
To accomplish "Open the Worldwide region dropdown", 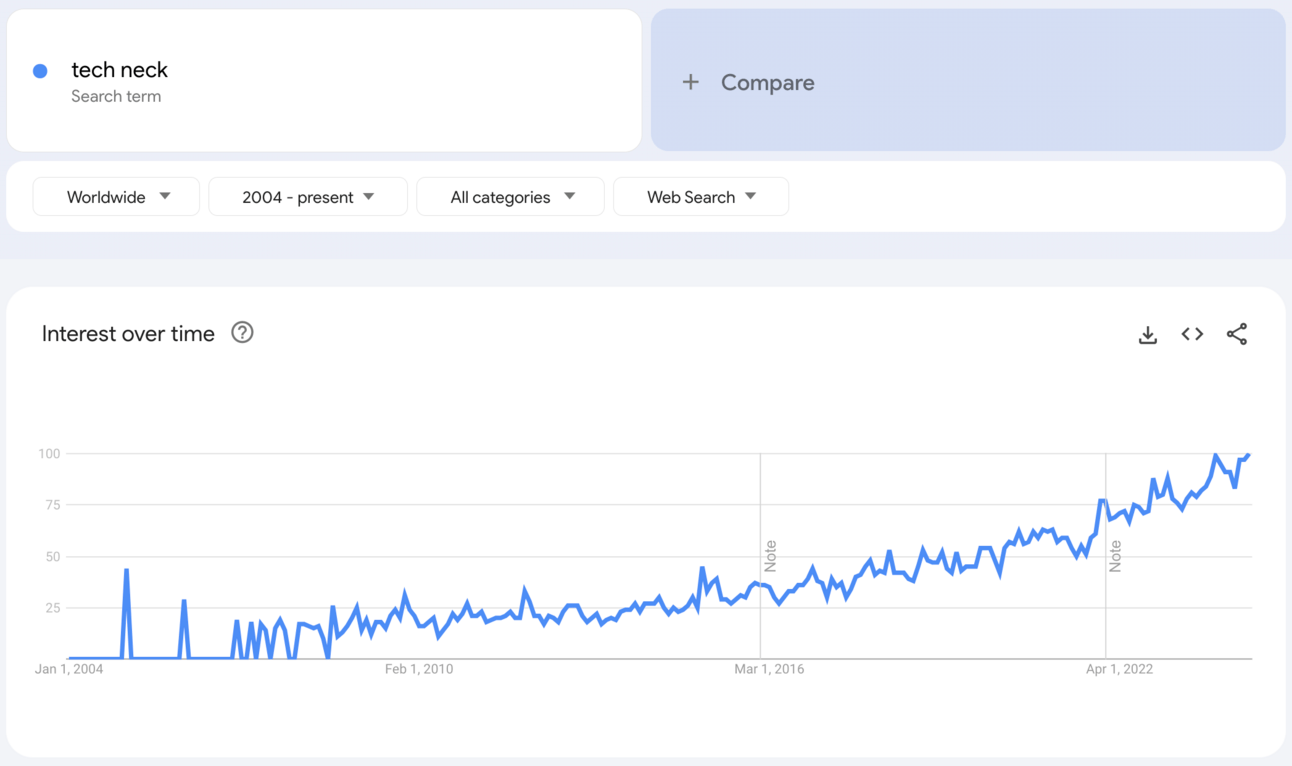I will (116, 197).
